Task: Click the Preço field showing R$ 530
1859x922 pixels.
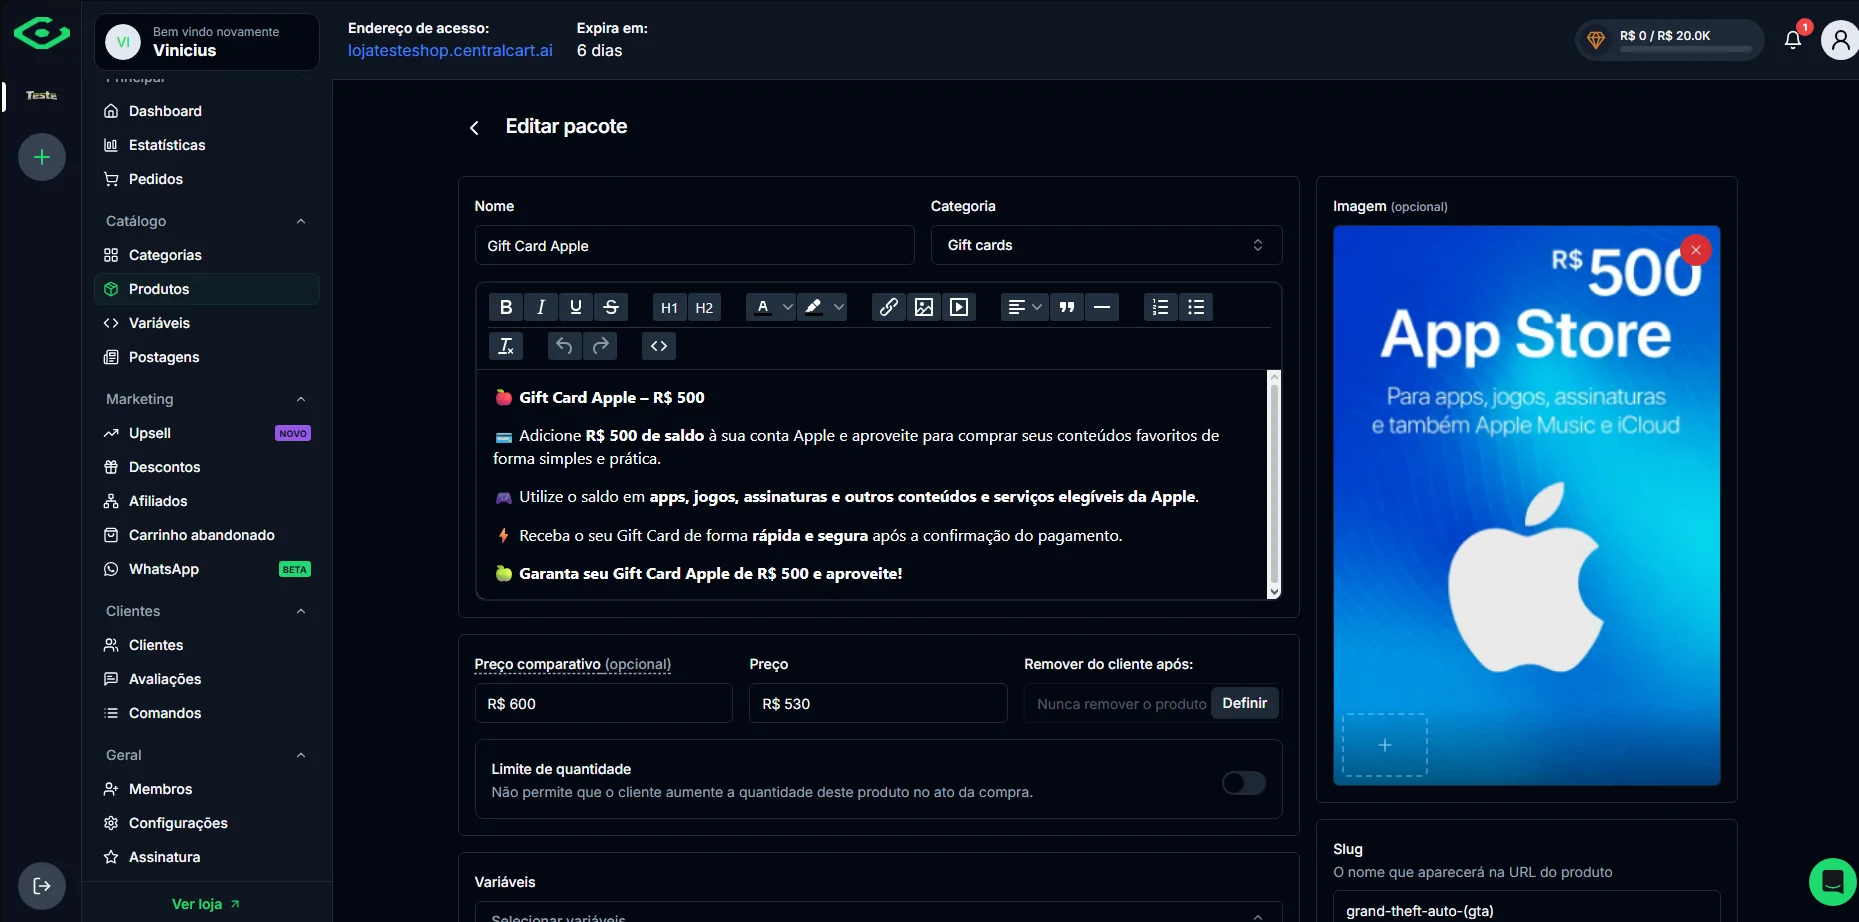Action: (878, 703)
